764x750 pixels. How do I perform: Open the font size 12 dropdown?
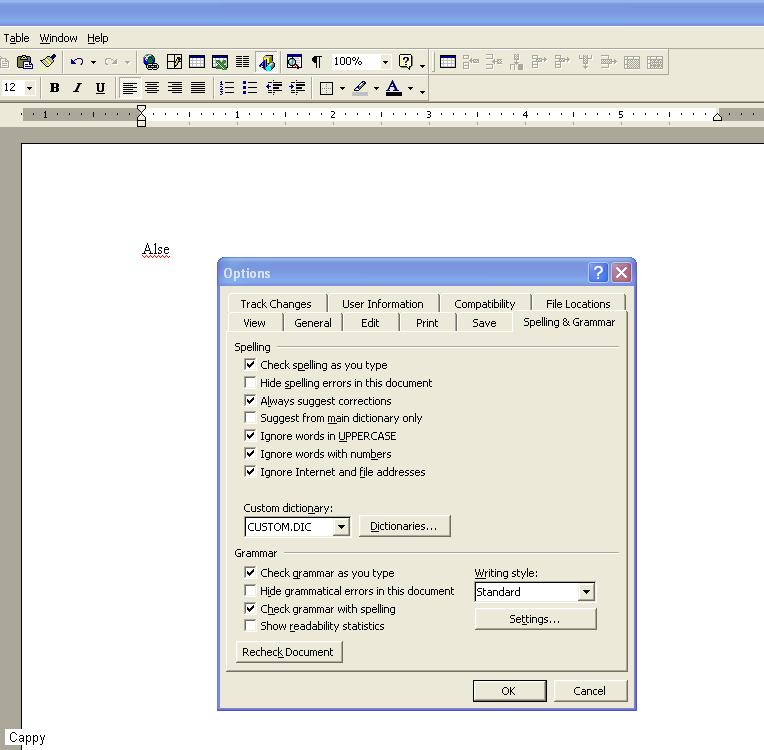(30, 88)
